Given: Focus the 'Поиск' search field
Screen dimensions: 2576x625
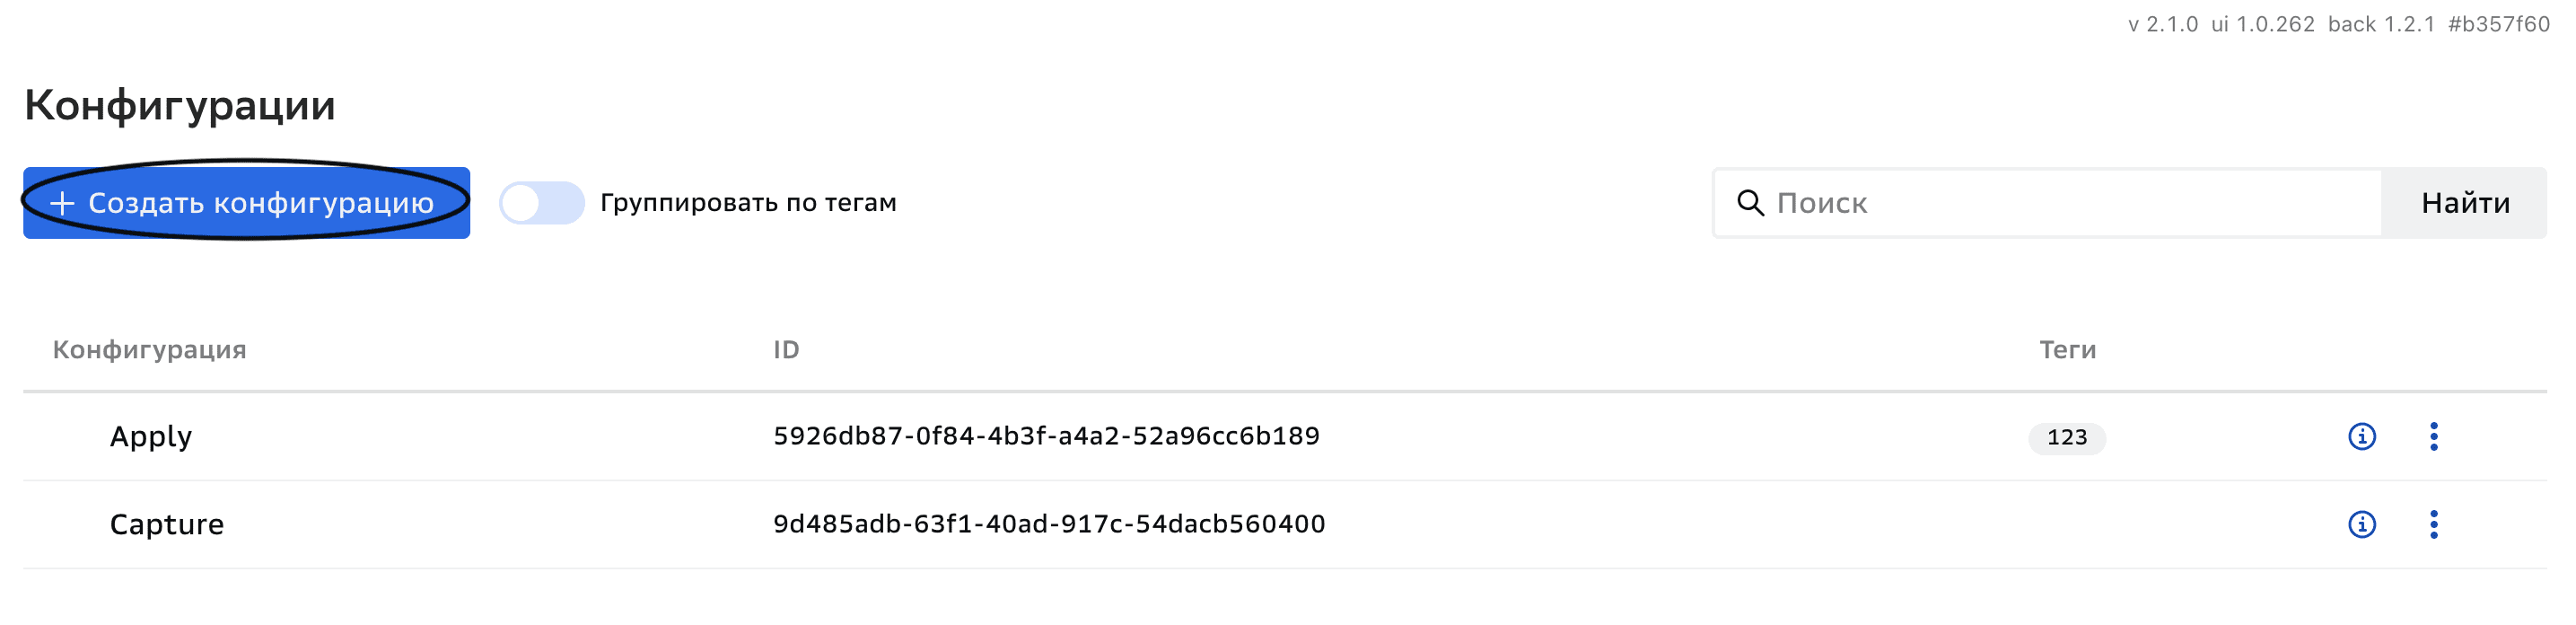Looking at the screenshot, I should point(2070,203).
